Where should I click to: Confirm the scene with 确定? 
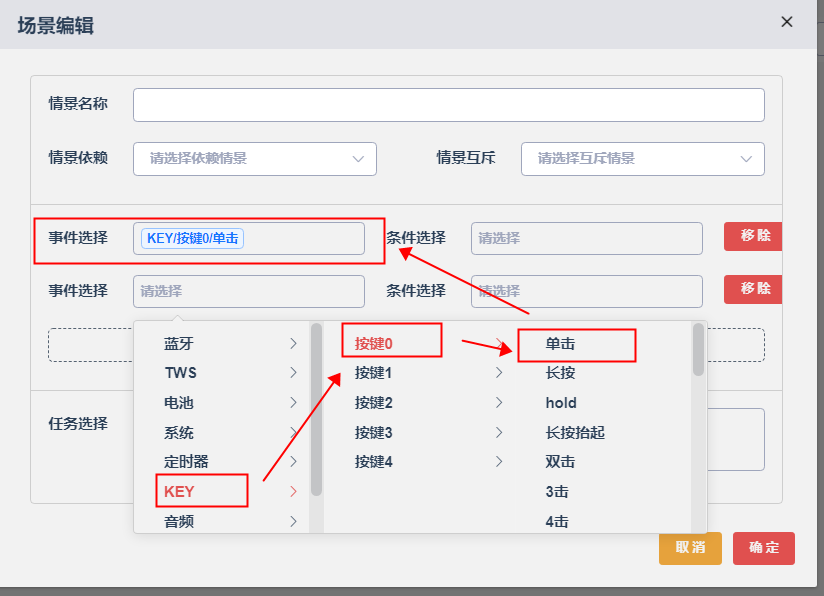[x=764, y=548]
